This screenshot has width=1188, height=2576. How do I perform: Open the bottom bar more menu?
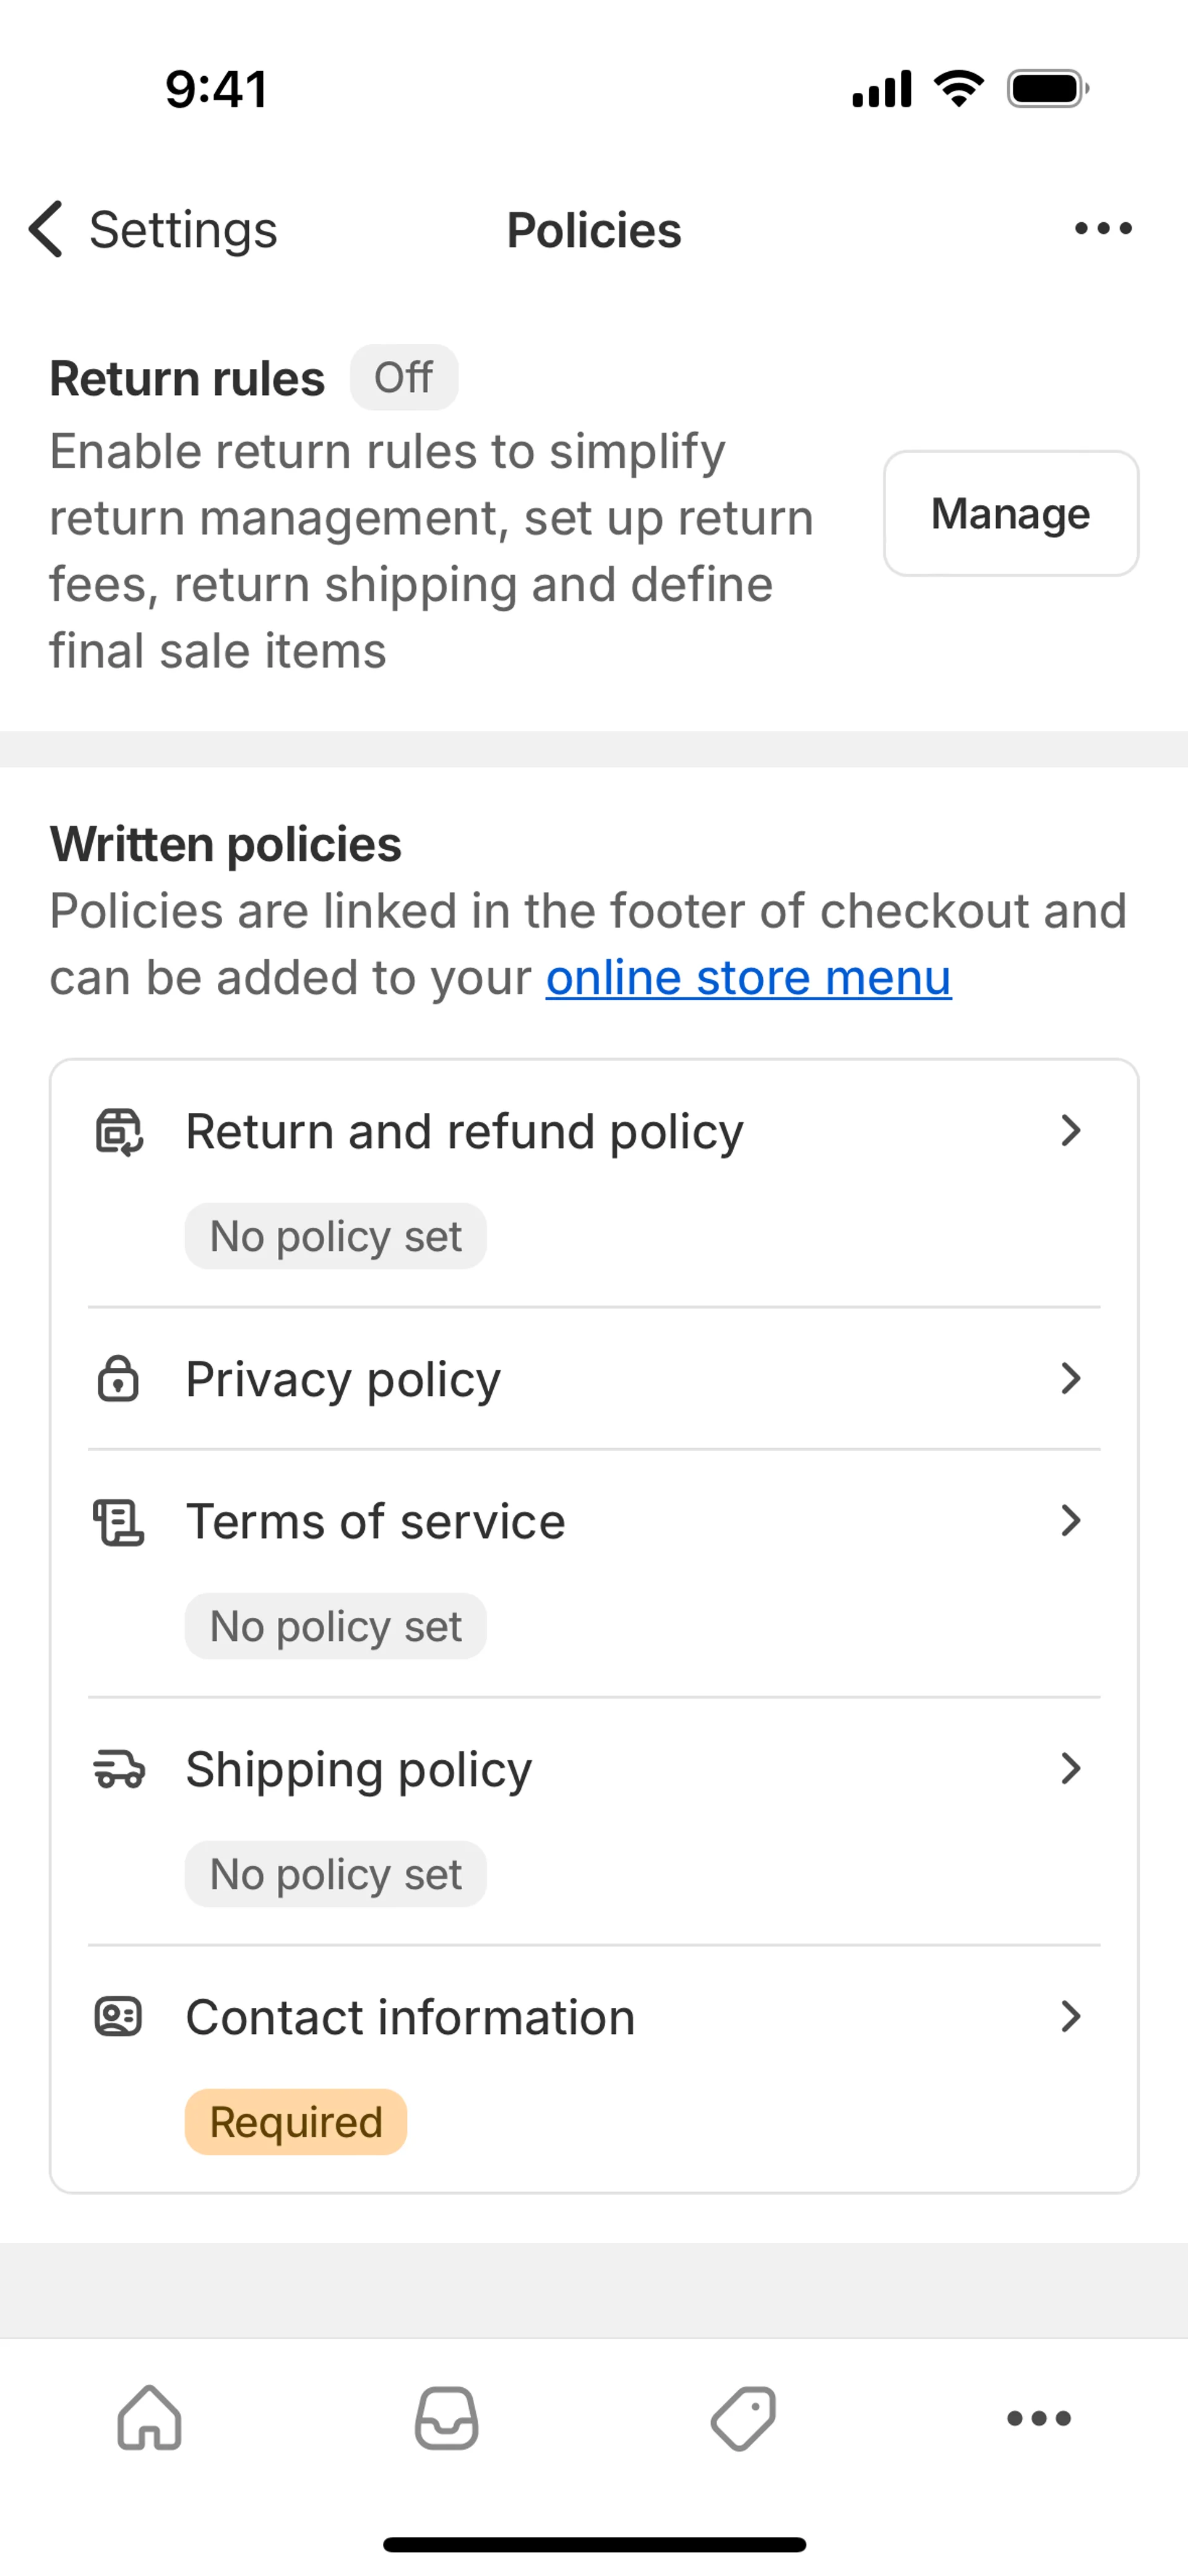[x=1039, y=2418]
